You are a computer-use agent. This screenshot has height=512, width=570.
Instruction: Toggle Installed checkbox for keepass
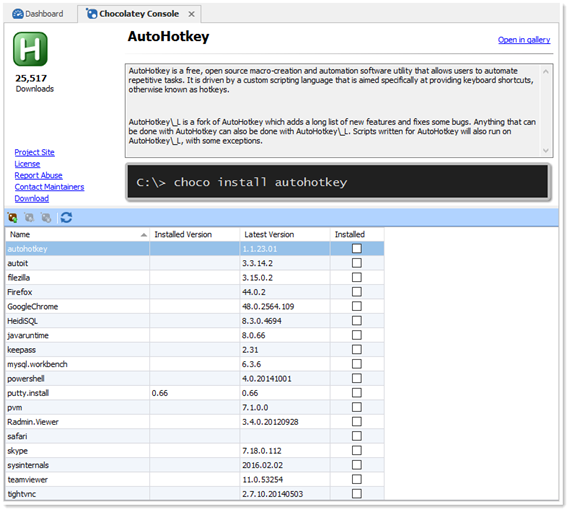tap(357, 349)
